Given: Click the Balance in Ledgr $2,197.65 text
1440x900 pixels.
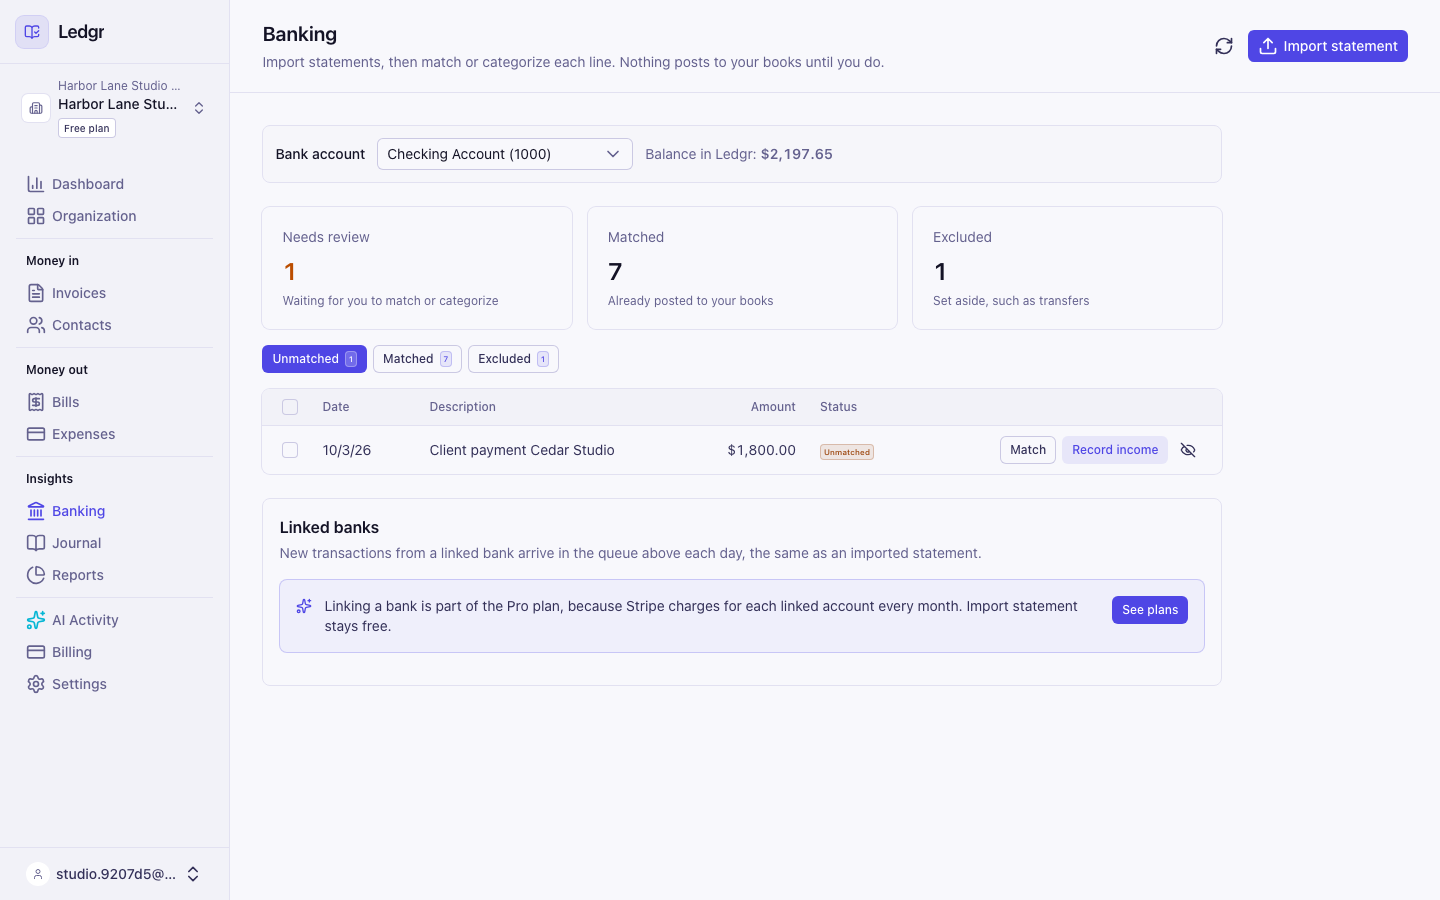Looking at the screenshot, I should (739, 154).
